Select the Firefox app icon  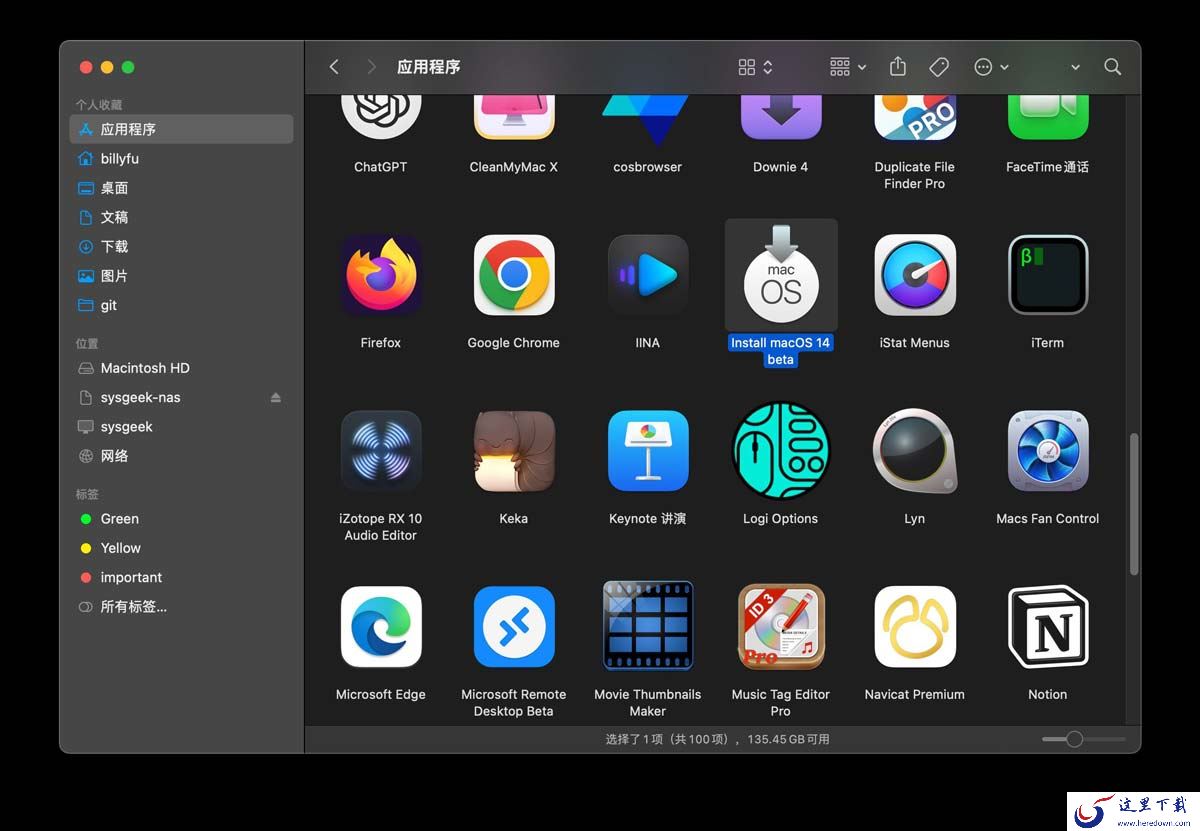click(380, 275)
